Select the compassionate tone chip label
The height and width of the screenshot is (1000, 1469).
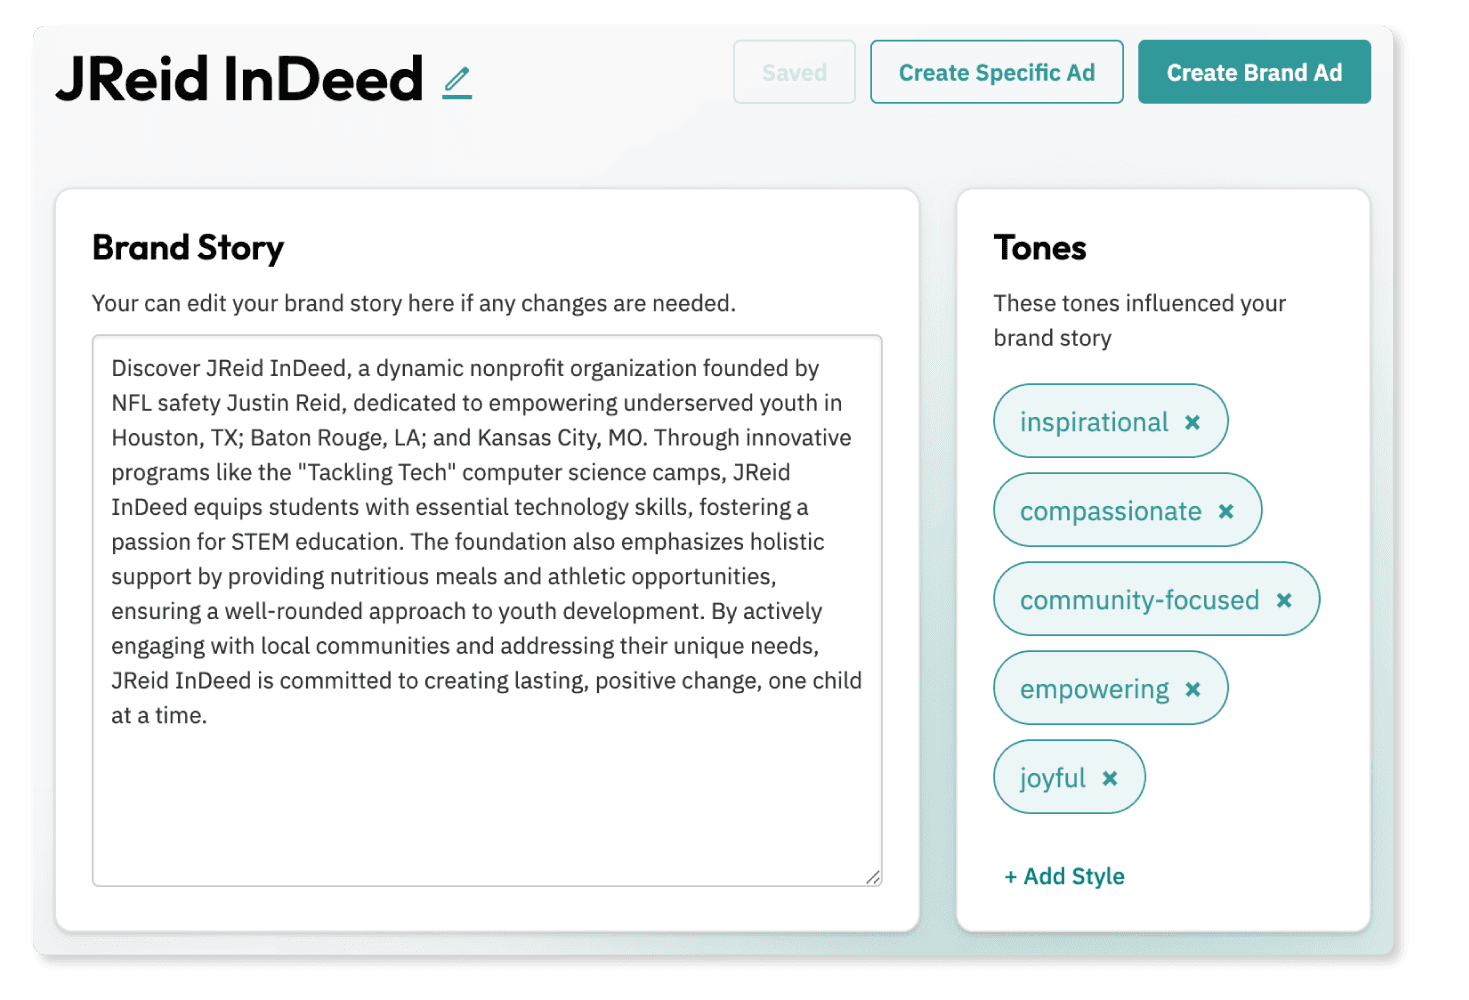point(1110,511)
